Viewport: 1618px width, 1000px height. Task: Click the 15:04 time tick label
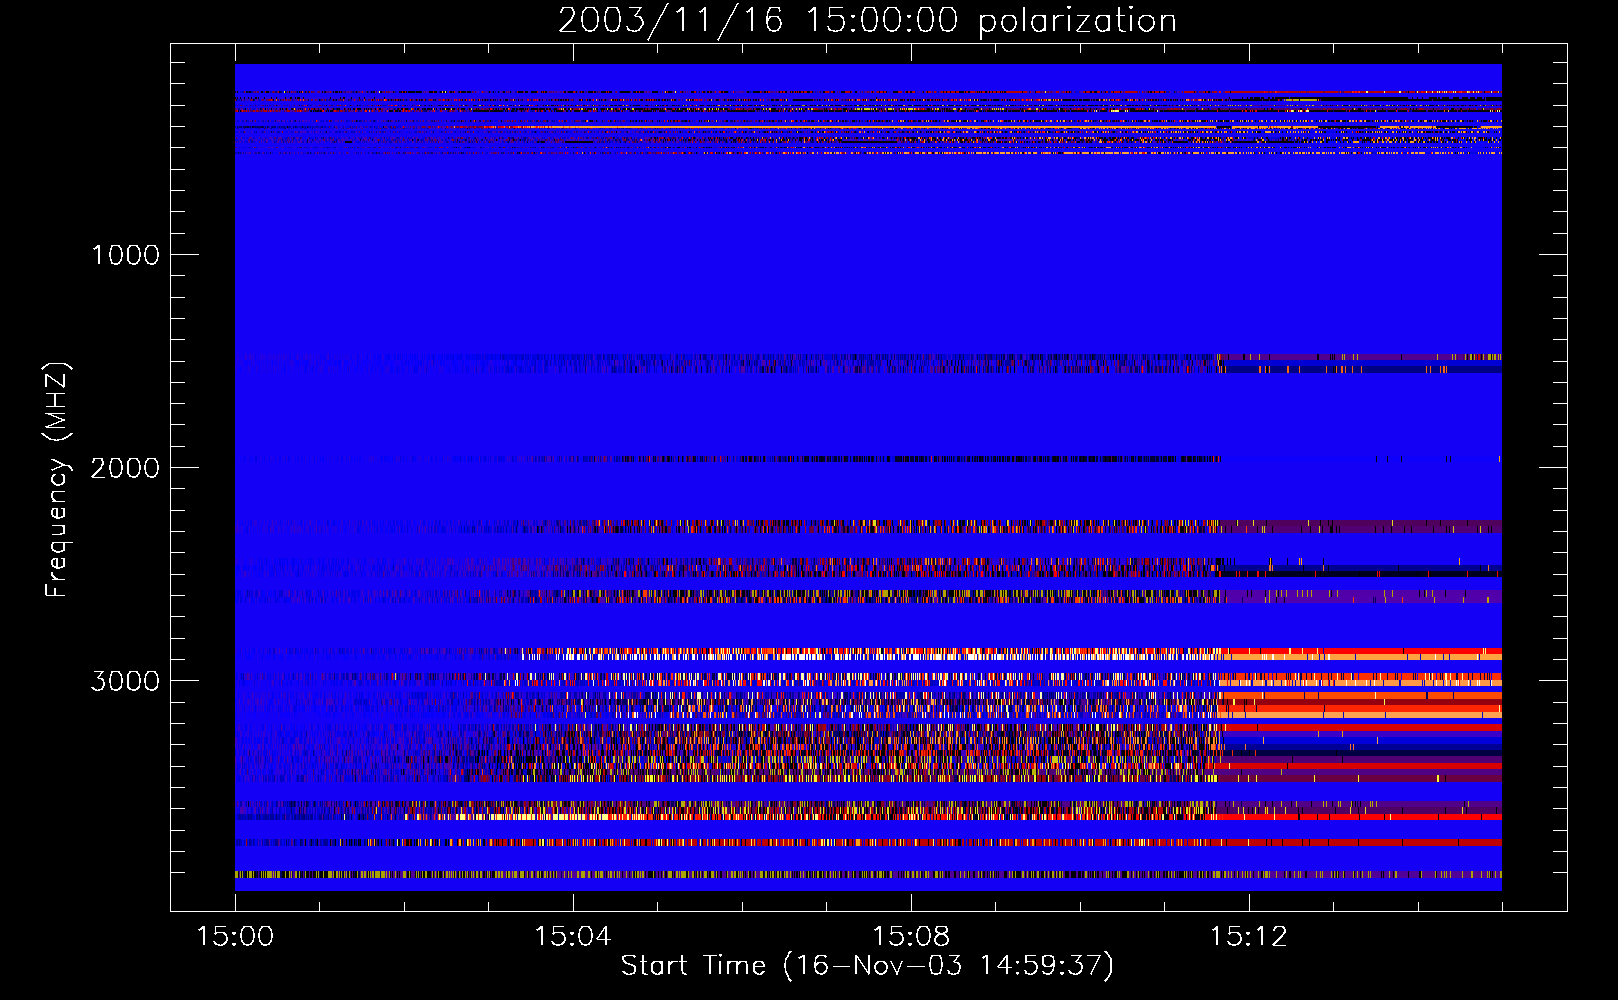pos(572,937)
